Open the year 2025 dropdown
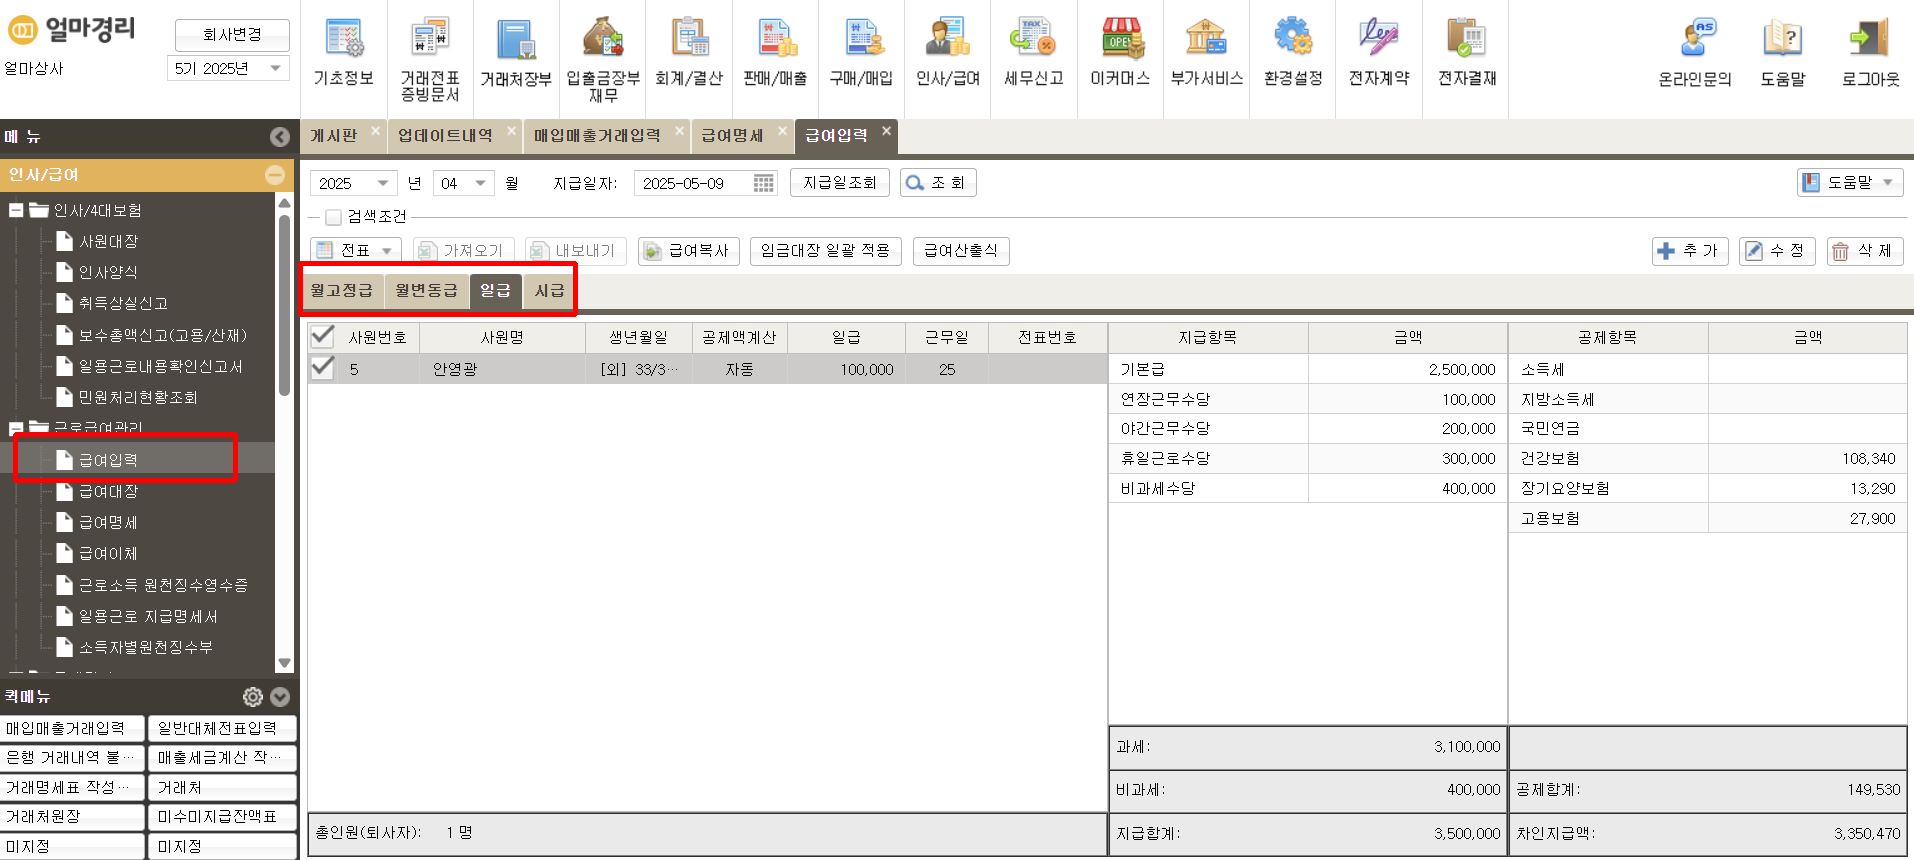 (x=354, y=183)
